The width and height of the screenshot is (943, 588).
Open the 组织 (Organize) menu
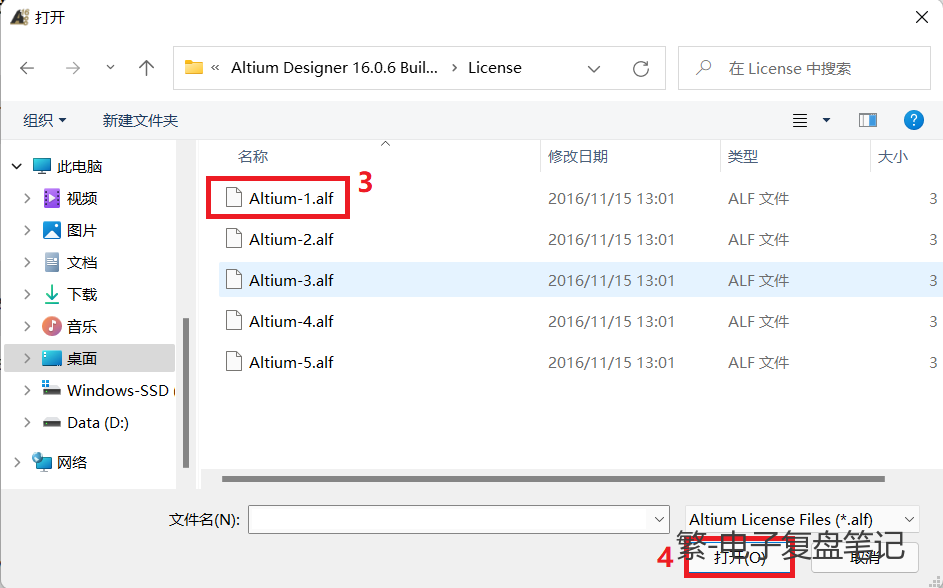tap(45, 120)
